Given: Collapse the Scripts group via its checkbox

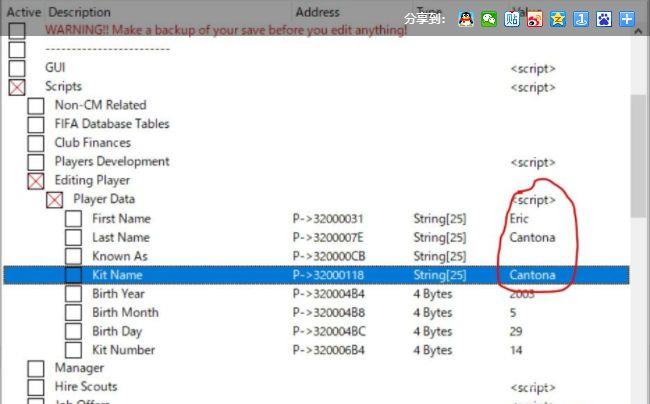Looking at the screenshot, I should pos(17,87).
